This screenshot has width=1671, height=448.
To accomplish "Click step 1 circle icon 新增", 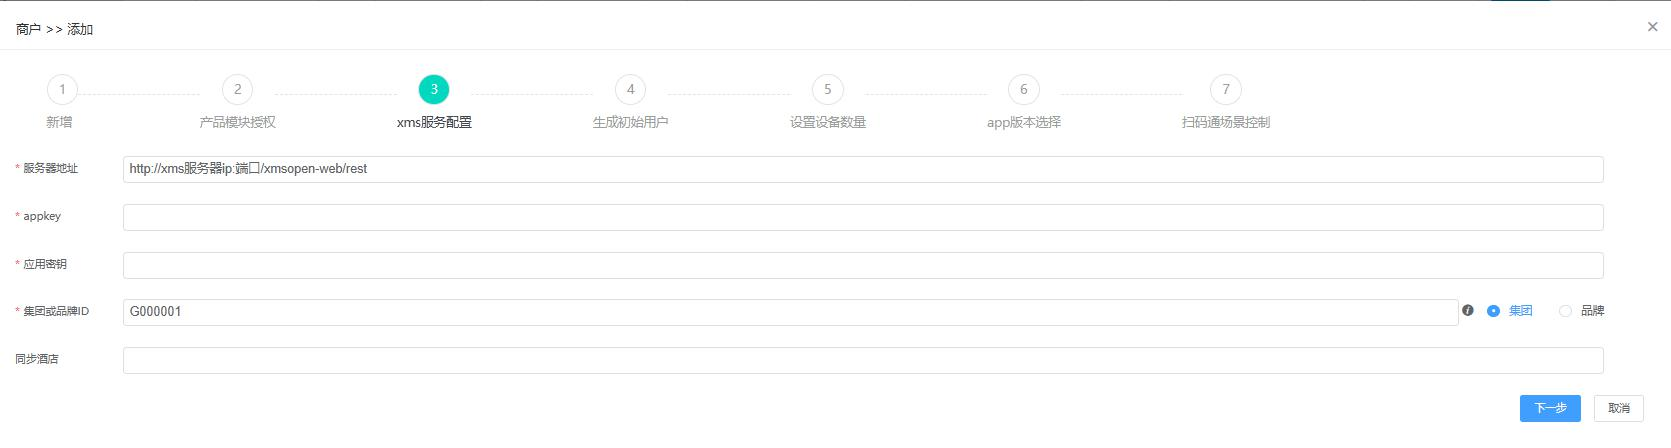I will tap(62, 90).
